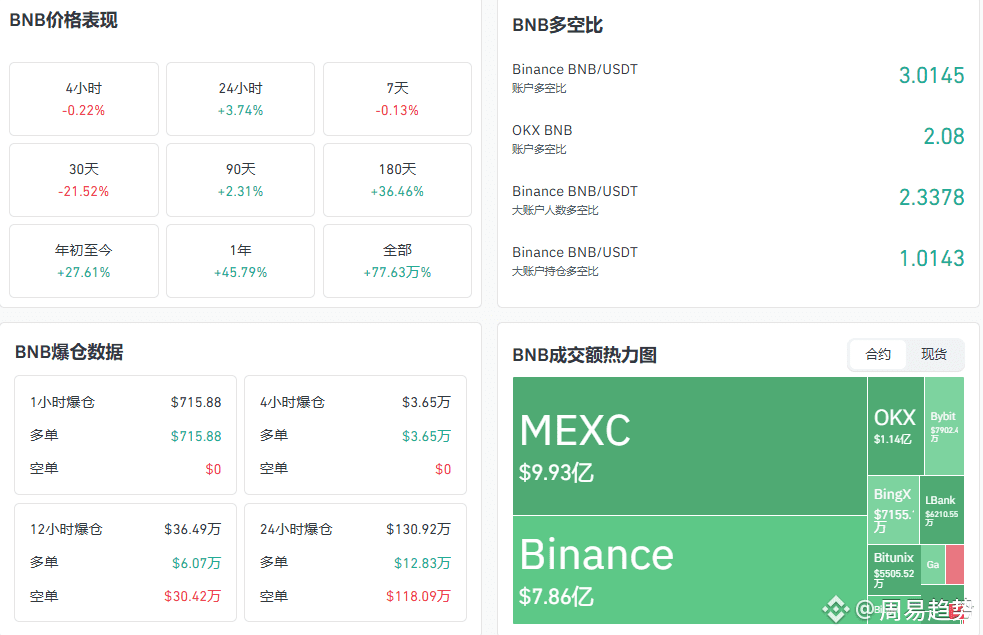Select the 24小时 price performance card
This screenshot has height=635, width=983.
pos(240,99)
